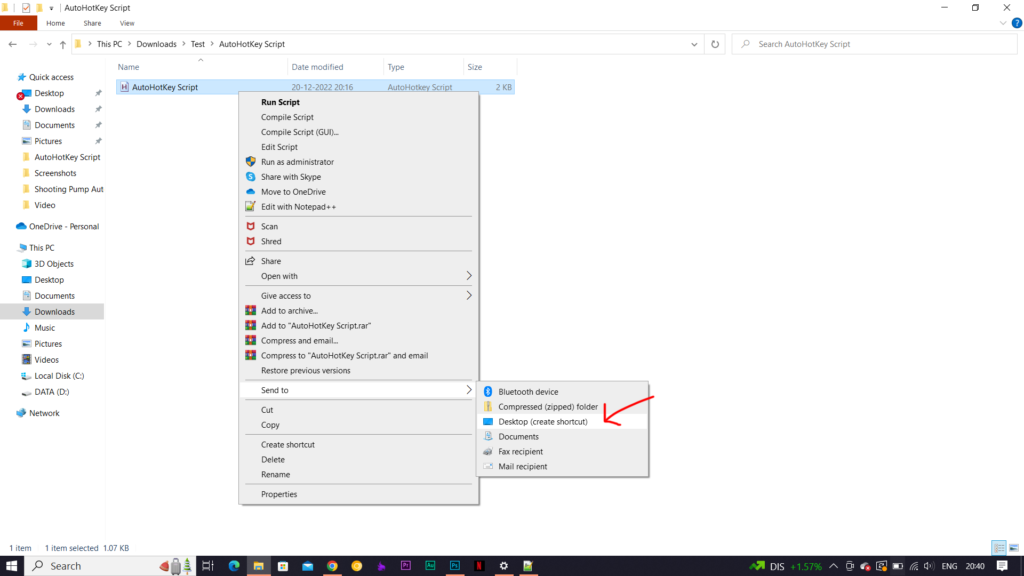
Task: Switch to details view in status bar
Action: 999,548
